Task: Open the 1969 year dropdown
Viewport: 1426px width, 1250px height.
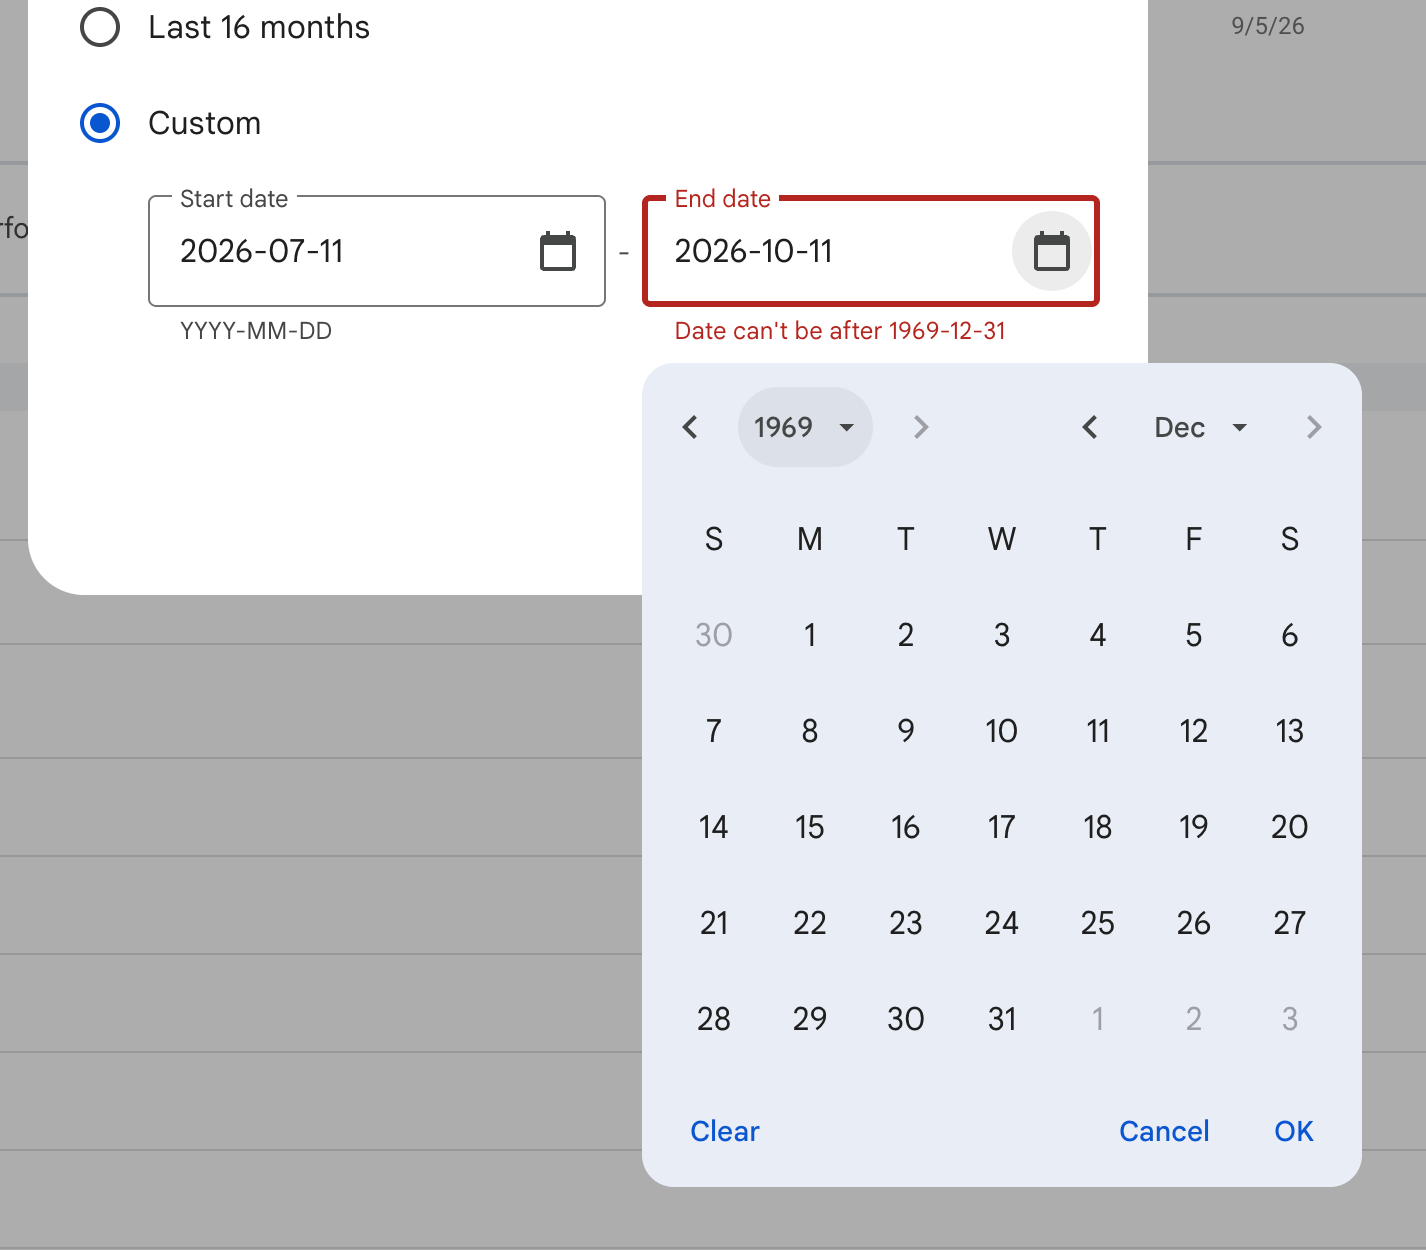Action: (805, 427)
